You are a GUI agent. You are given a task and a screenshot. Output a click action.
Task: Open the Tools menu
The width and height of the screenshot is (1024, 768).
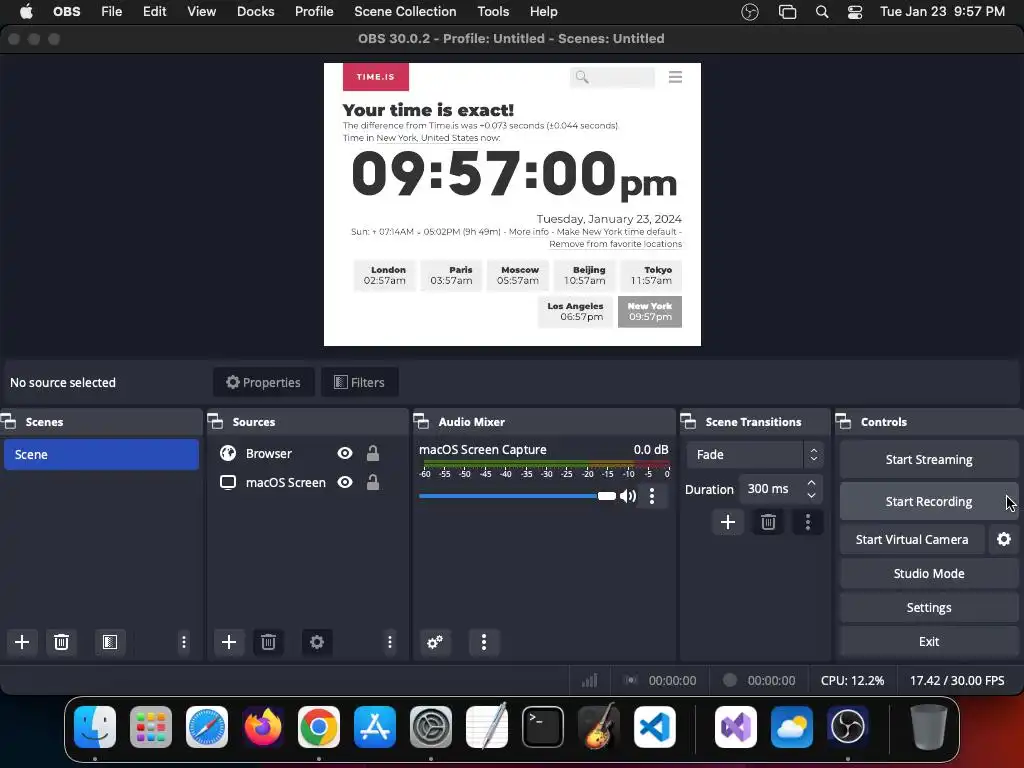[x=493, y=12]
